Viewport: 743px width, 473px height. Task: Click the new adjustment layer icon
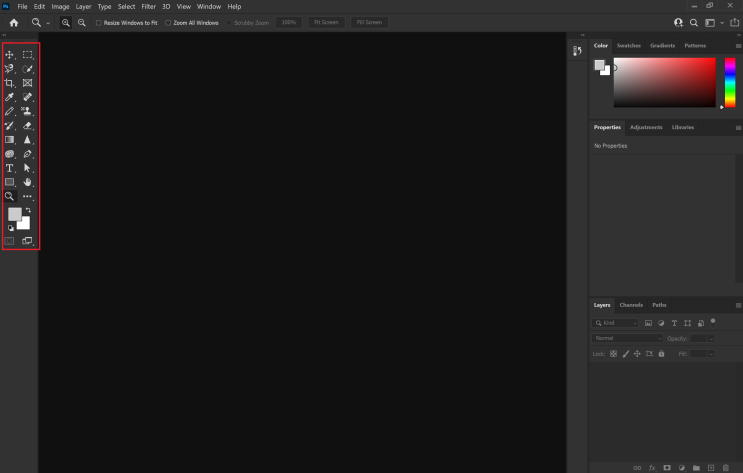(681, 468)
